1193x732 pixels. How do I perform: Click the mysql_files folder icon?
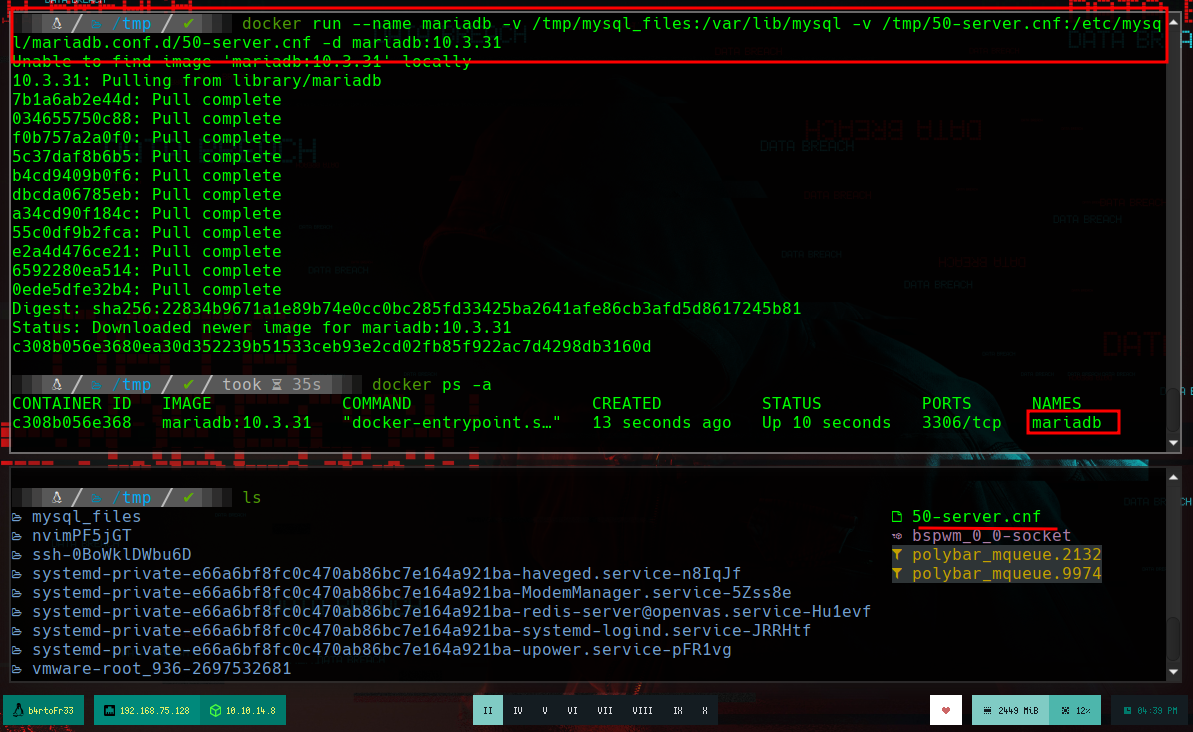(x=17, y=517)
